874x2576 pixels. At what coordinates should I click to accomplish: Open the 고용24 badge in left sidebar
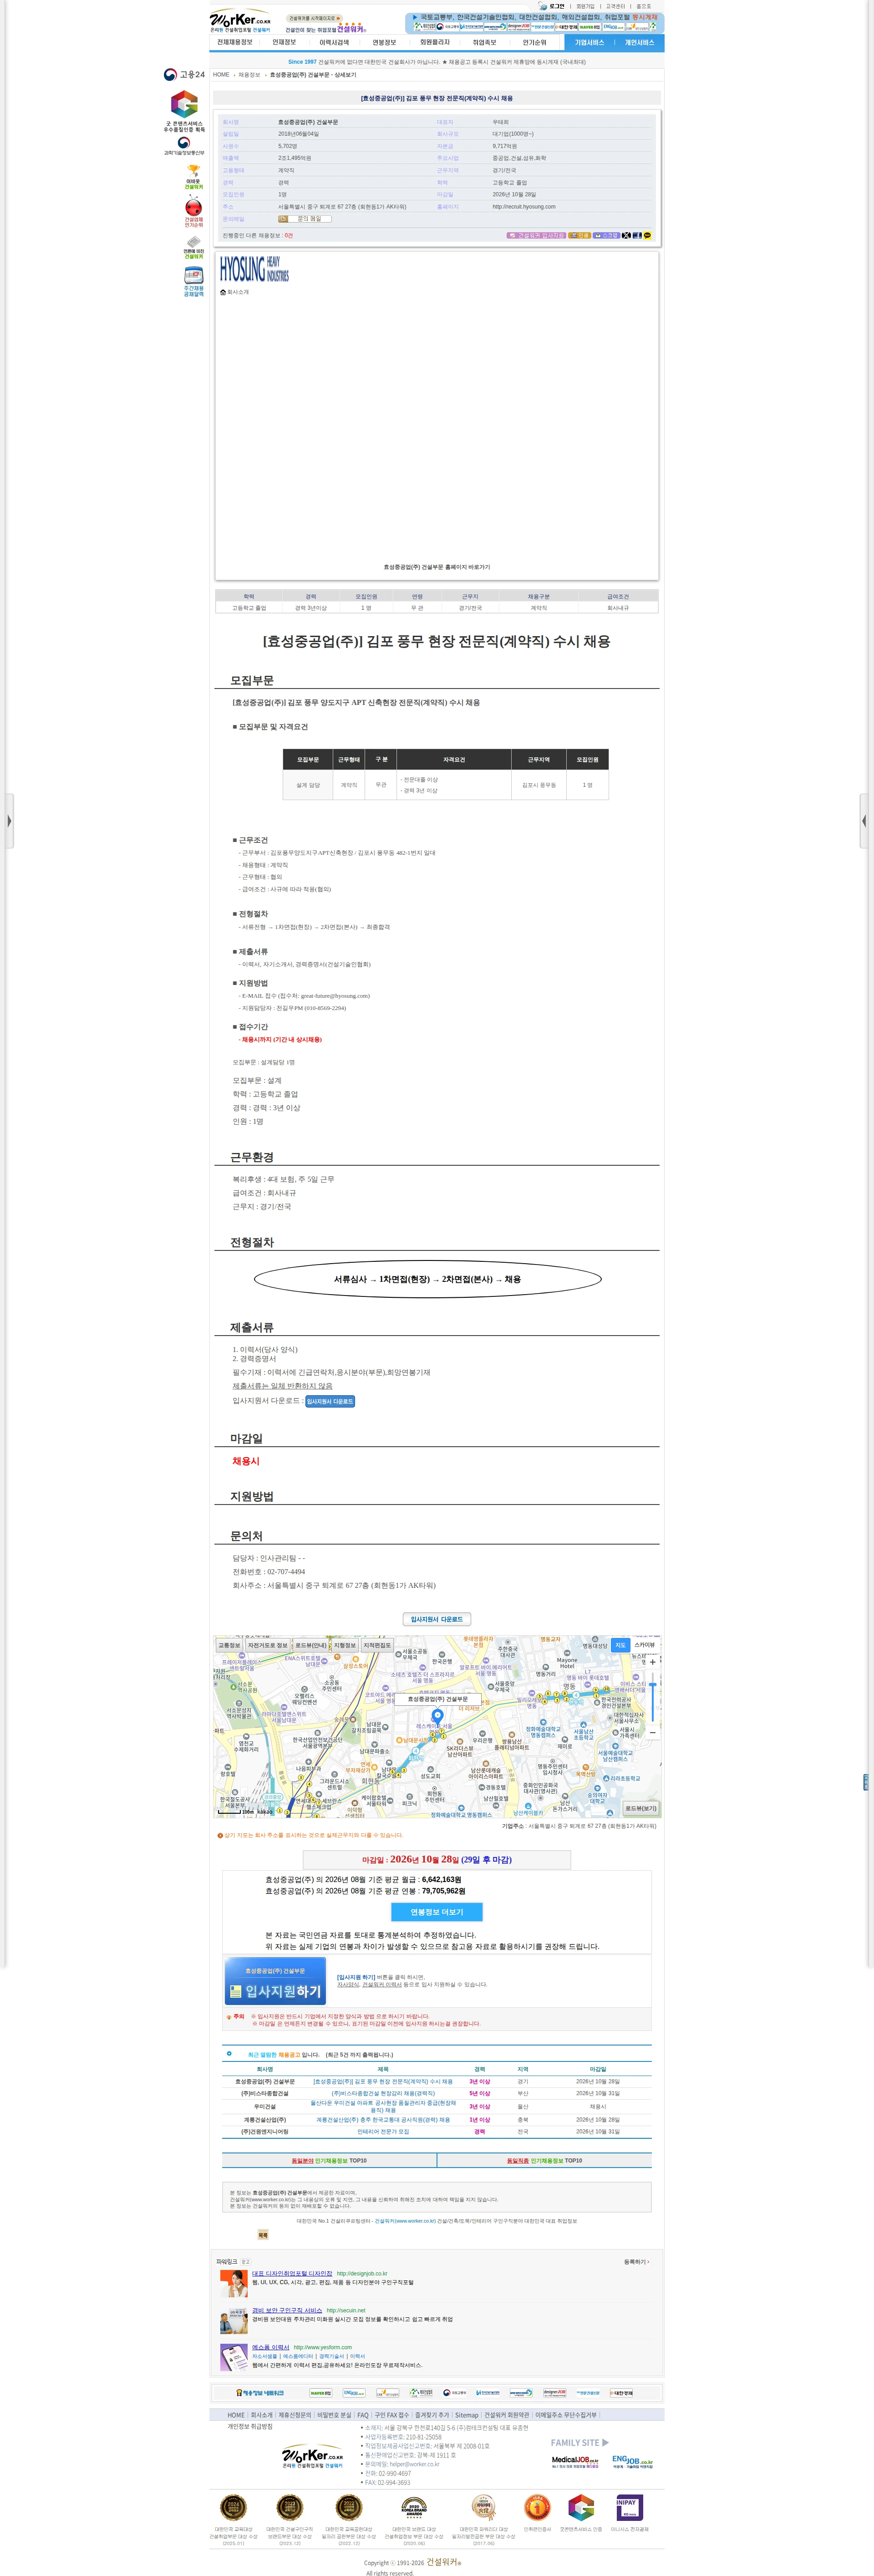(x=184, y=75)
